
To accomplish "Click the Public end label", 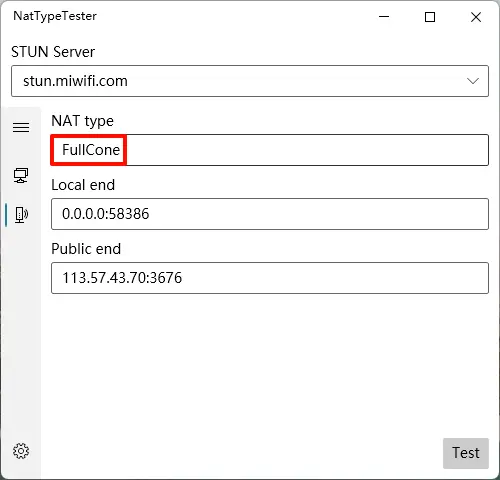I will pyautogui.click(x=86, y=249).
